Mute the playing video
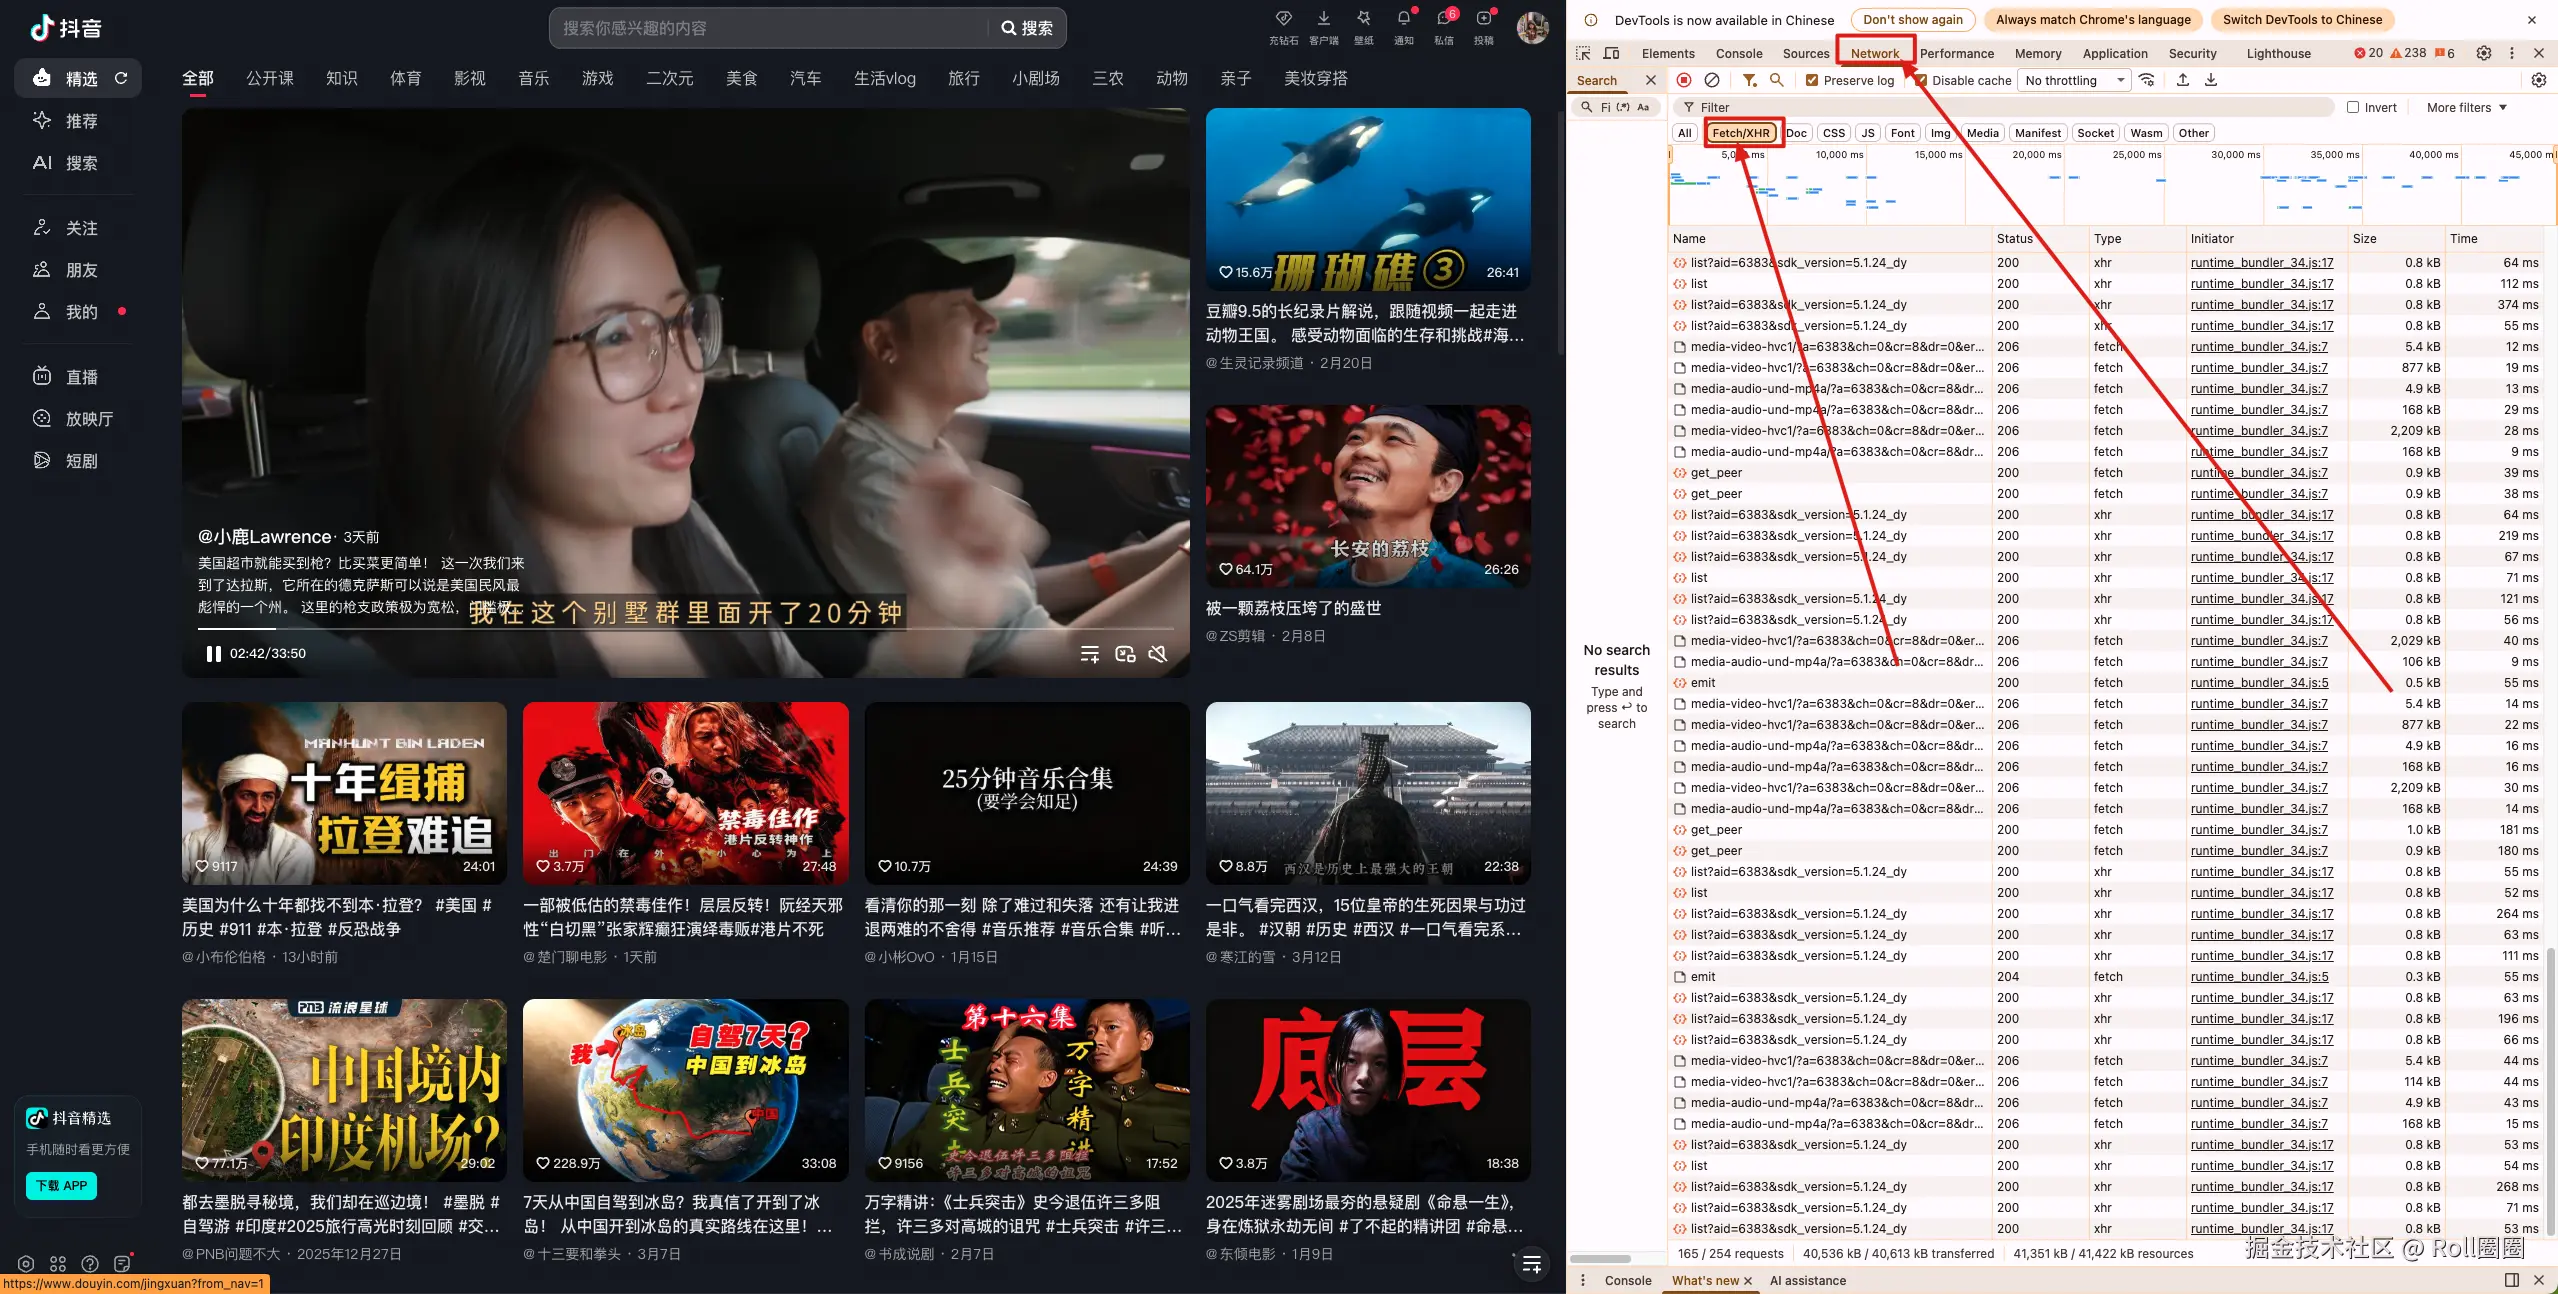This screenshot has width=2558, height=1294. pos(1158,654)
